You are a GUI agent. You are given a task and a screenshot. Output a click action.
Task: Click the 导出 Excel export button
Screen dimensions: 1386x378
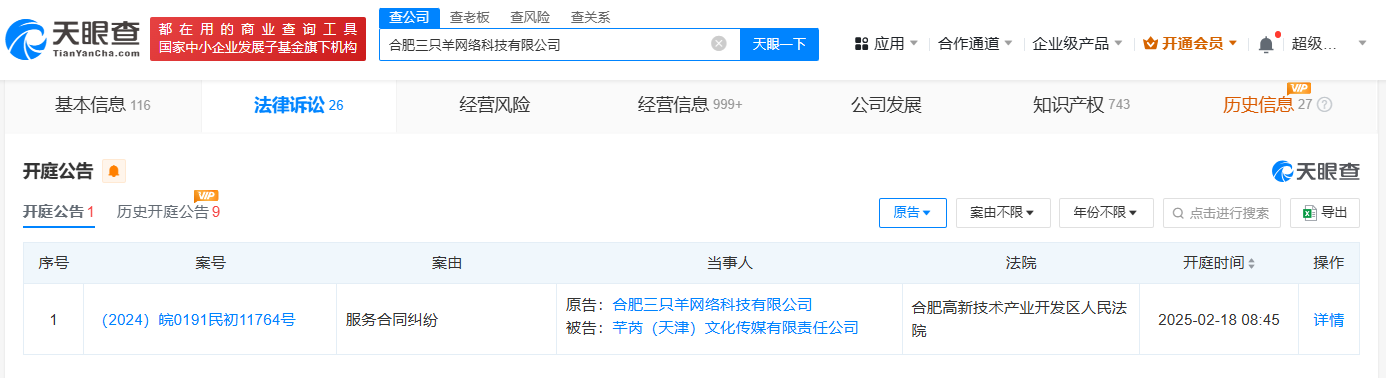tap(1325, 213)
